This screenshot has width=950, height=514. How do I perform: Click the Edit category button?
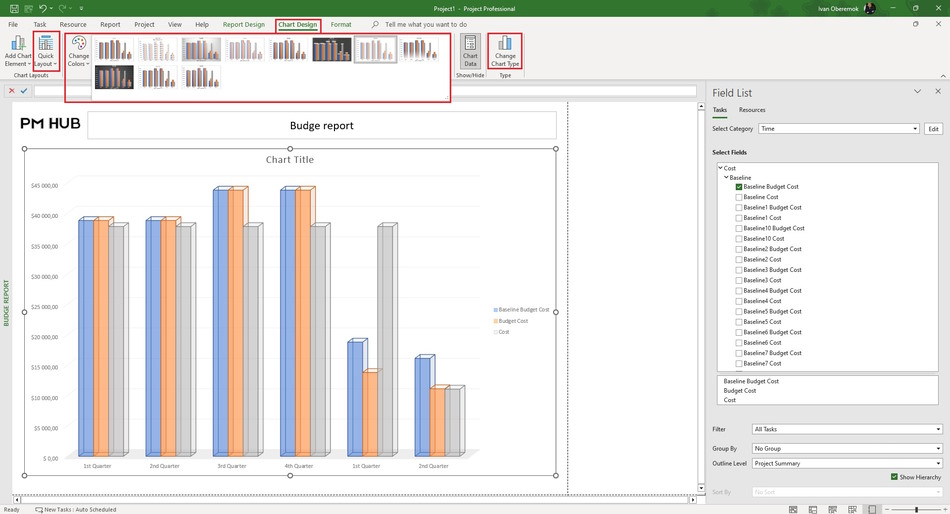[x=934, y=128]
